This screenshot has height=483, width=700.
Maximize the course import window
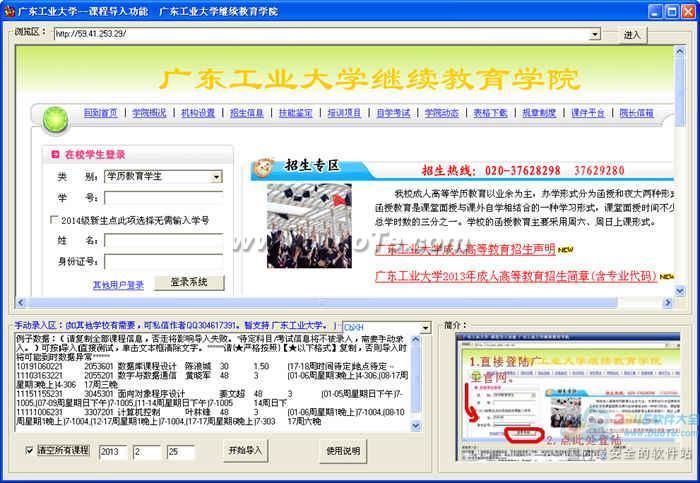(671, 11)
